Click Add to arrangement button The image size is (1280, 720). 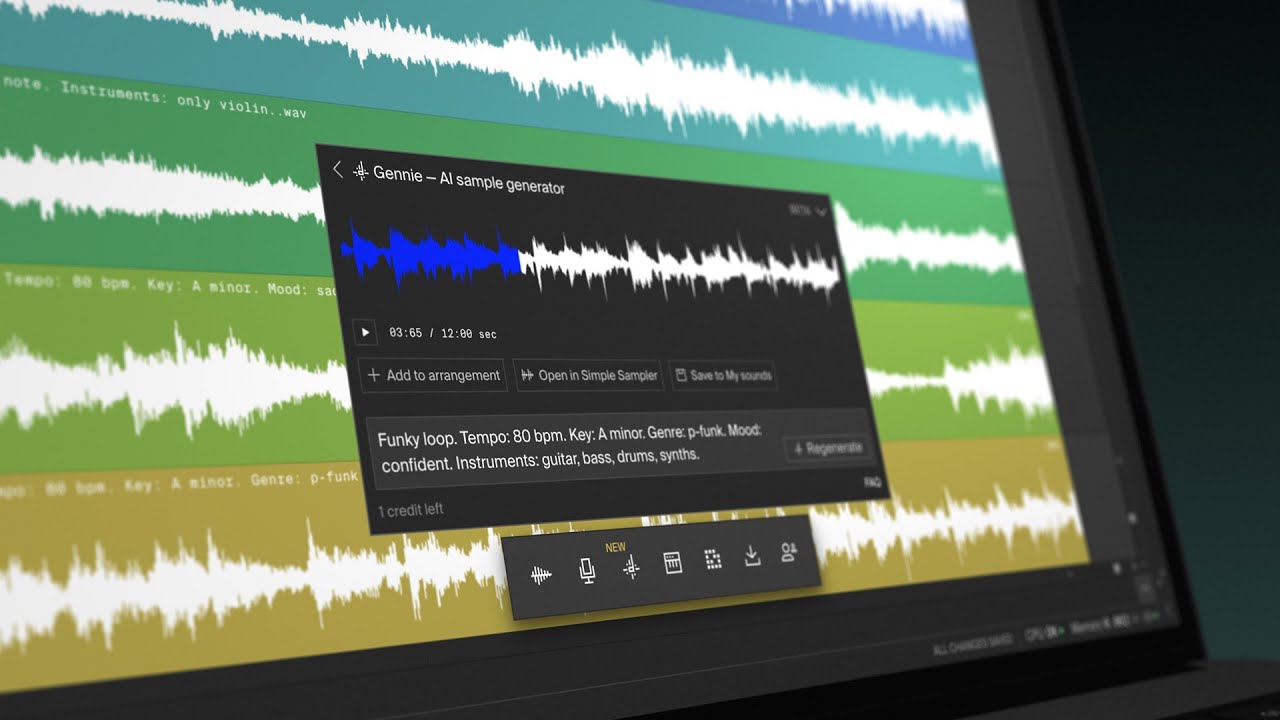tap(433, 375)
